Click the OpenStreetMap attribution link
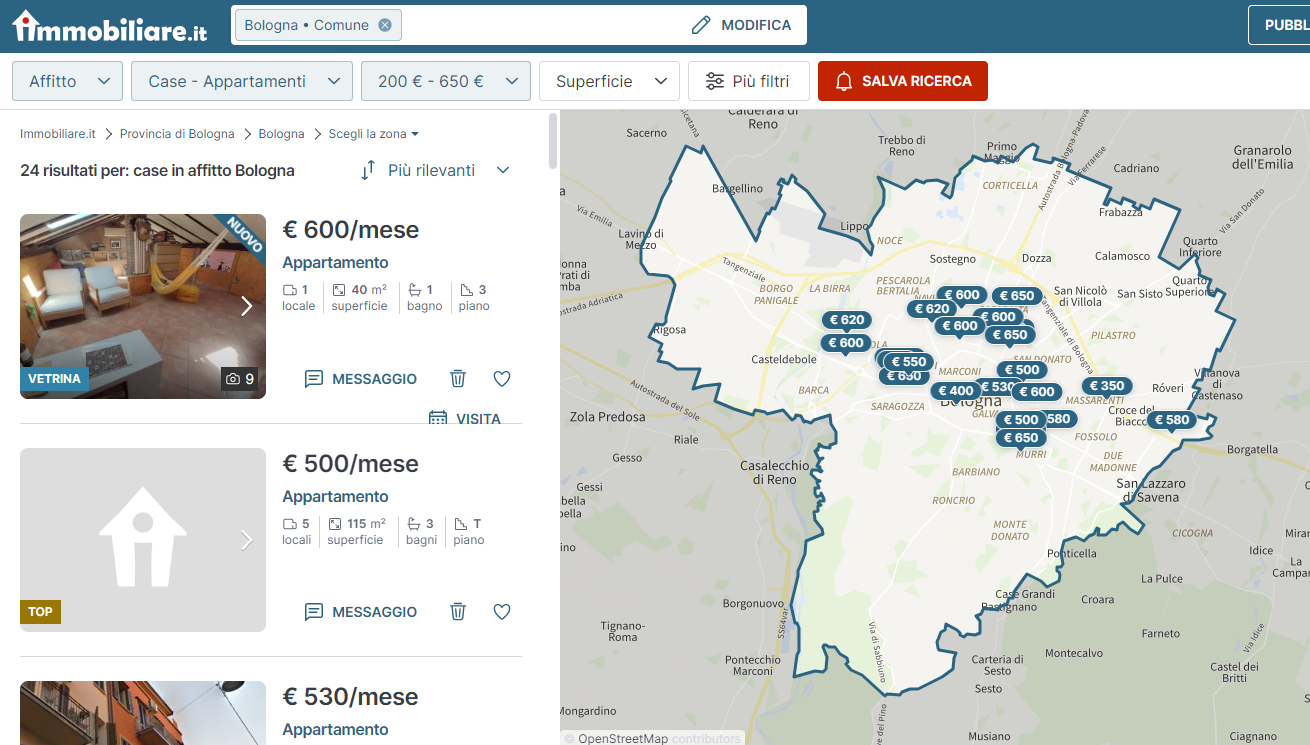1310x745 pixels. (x=622, y=739)
